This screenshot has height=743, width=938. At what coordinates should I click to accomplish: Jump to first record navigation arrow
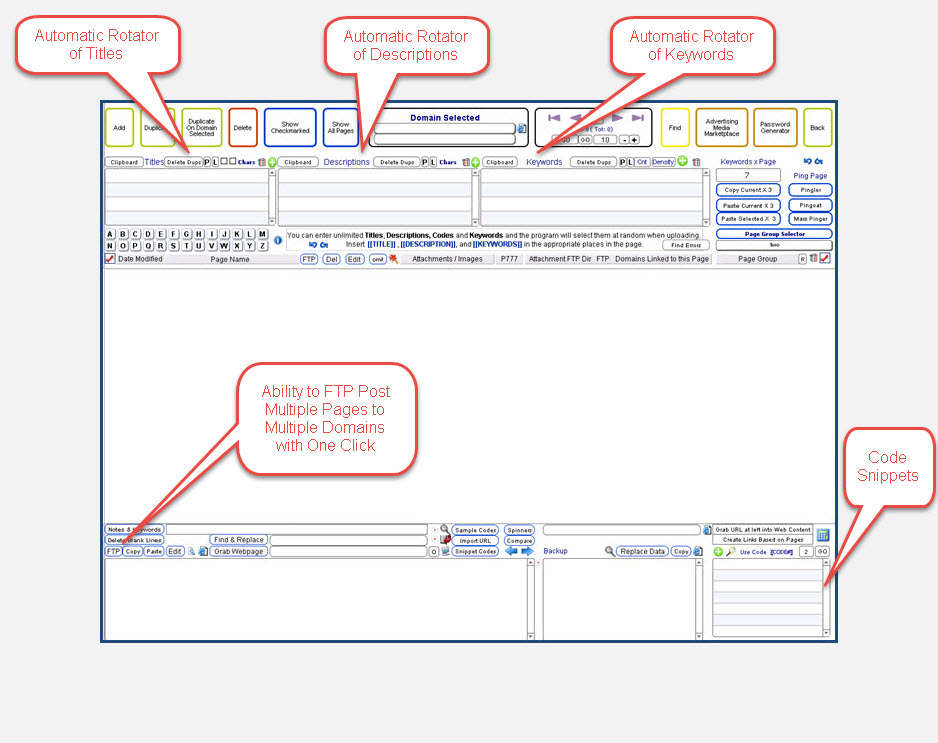coord(554,118)
